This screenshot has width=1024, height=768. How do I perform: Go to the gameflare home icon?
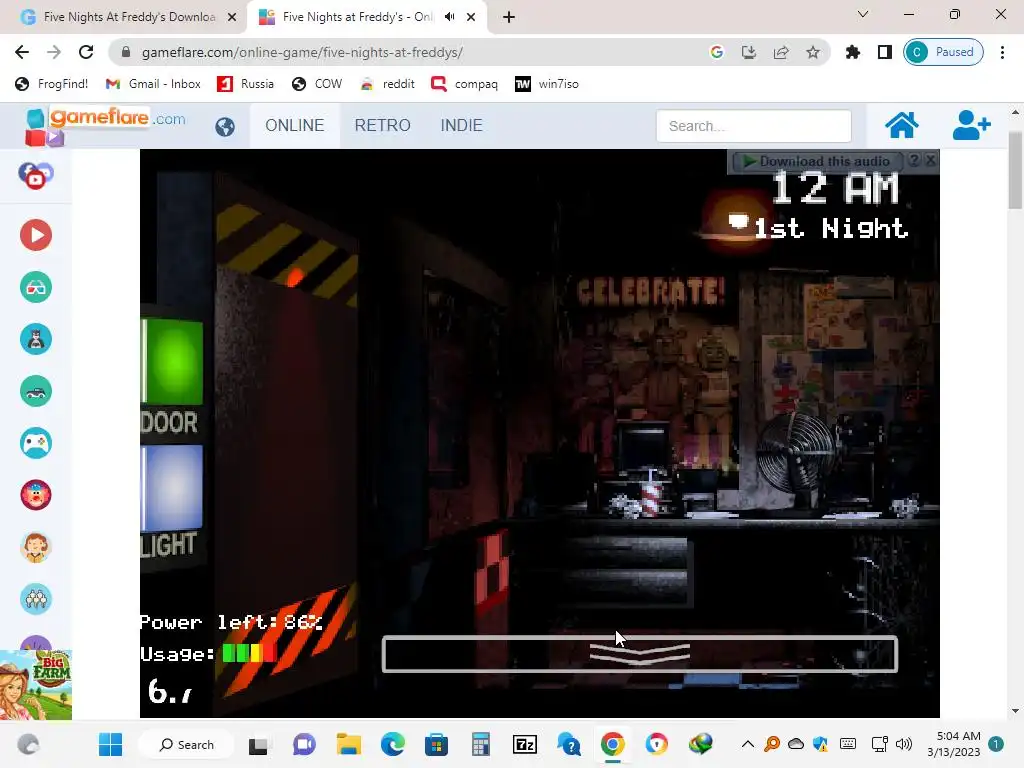tap(901, 125)
